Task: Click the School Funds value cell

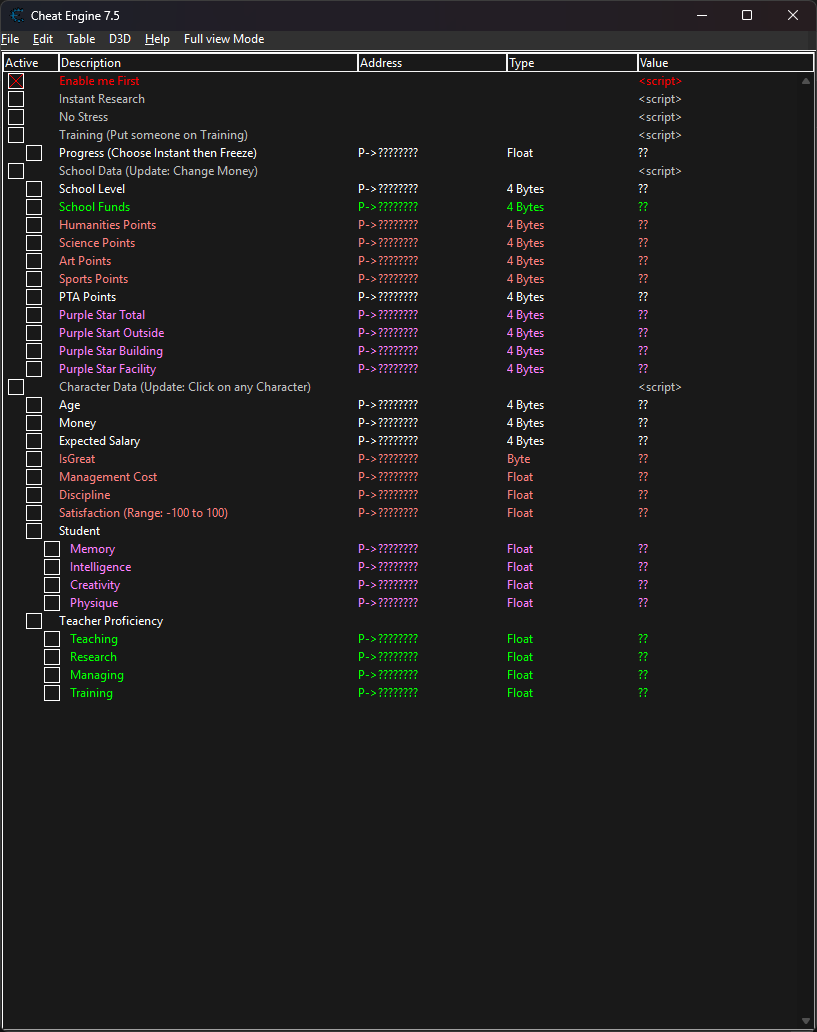Action: tap(643, 207)
